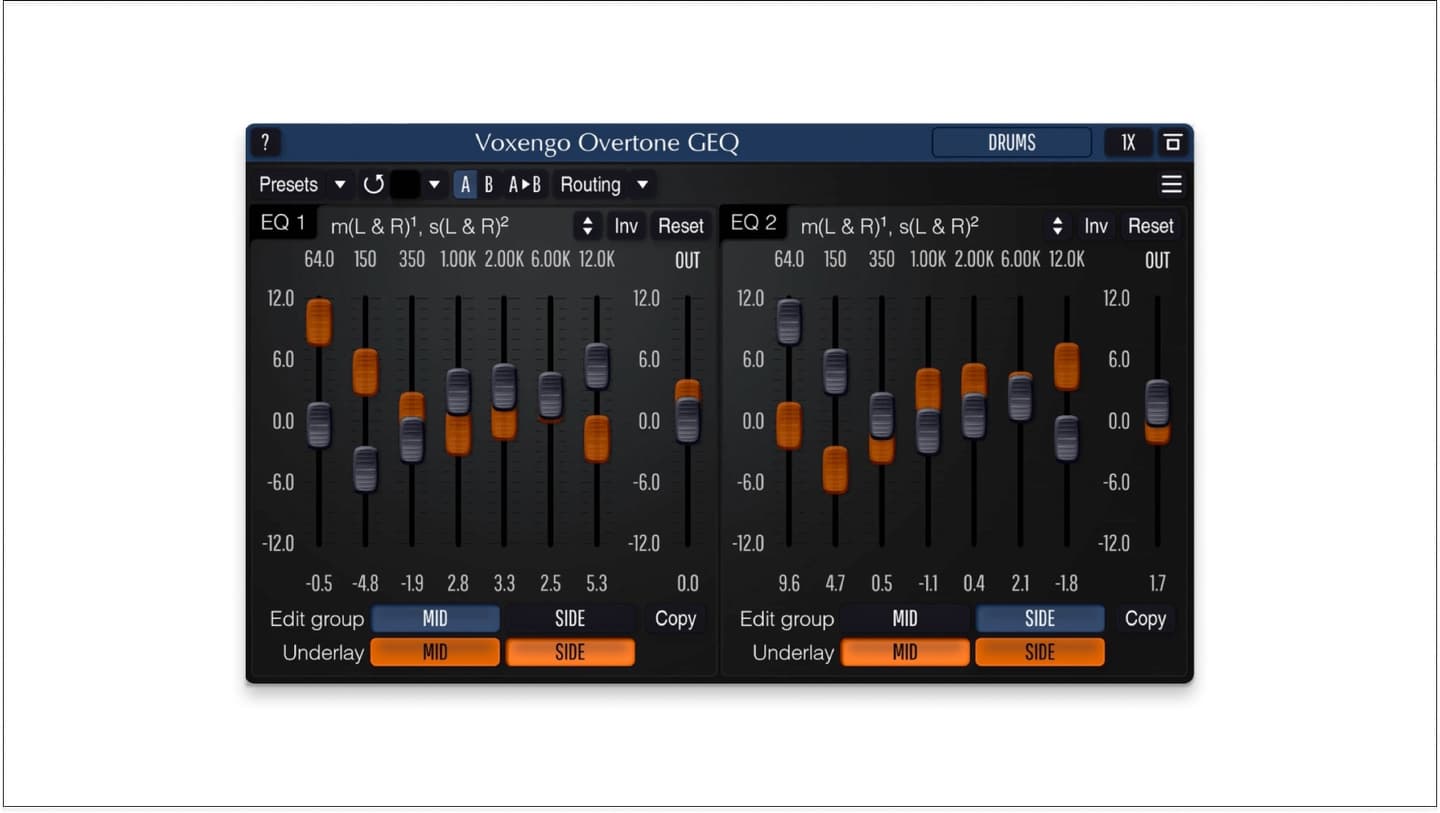
Task: Copy the EQ 1 settings
Action: [675, 619]
